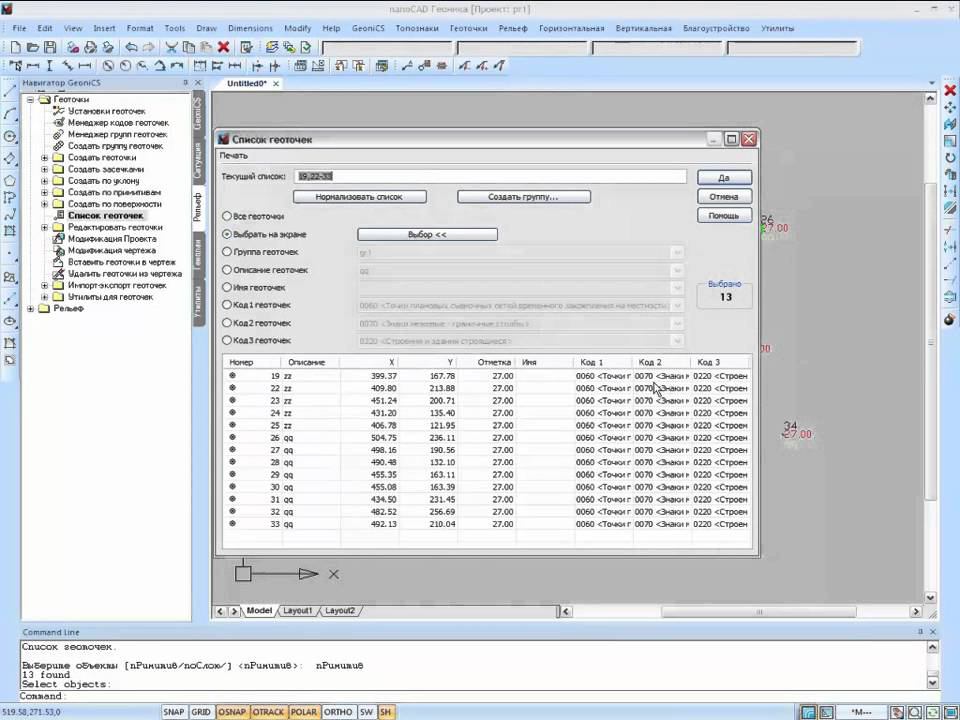Click the move tool icon in right toolbar

[950, 108]
